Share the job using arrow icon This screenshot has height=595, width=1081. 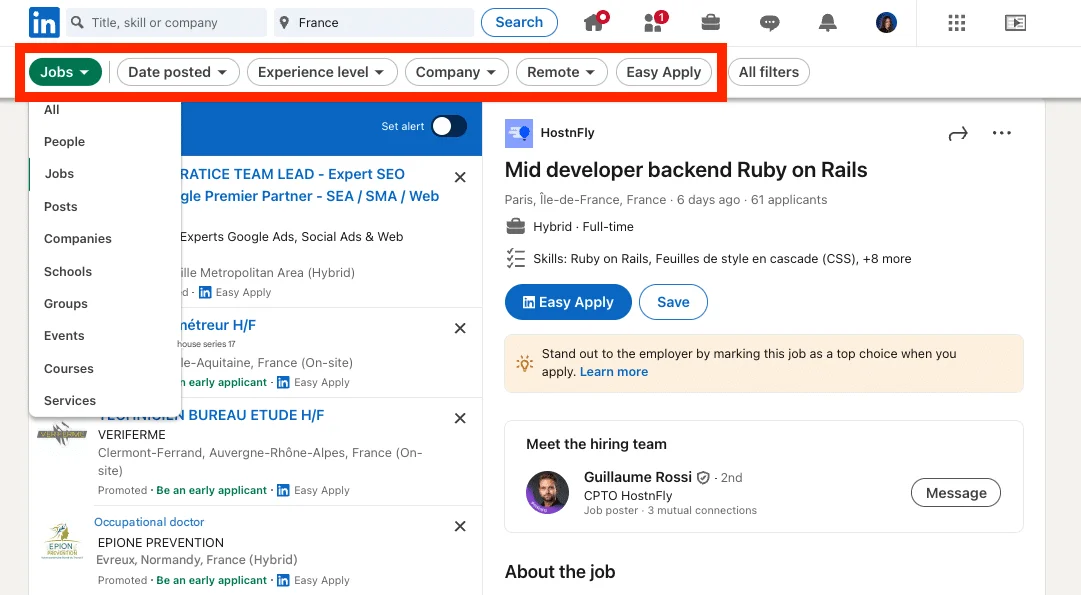(958, 133)
